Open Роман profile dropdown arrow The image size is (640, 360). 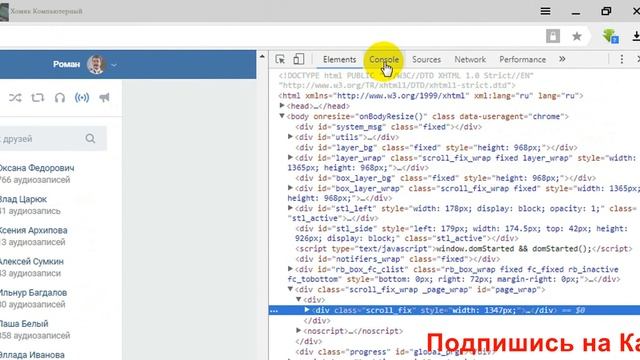pos(114,65)
